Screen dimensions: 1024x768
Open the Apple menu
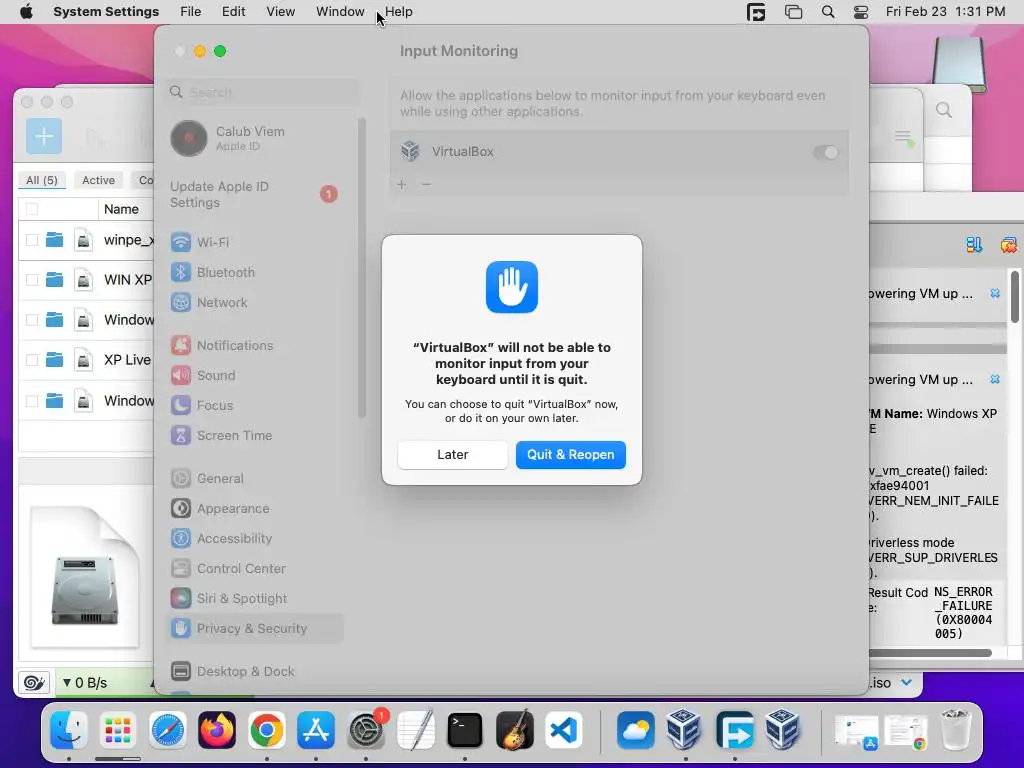coord(26,12)
